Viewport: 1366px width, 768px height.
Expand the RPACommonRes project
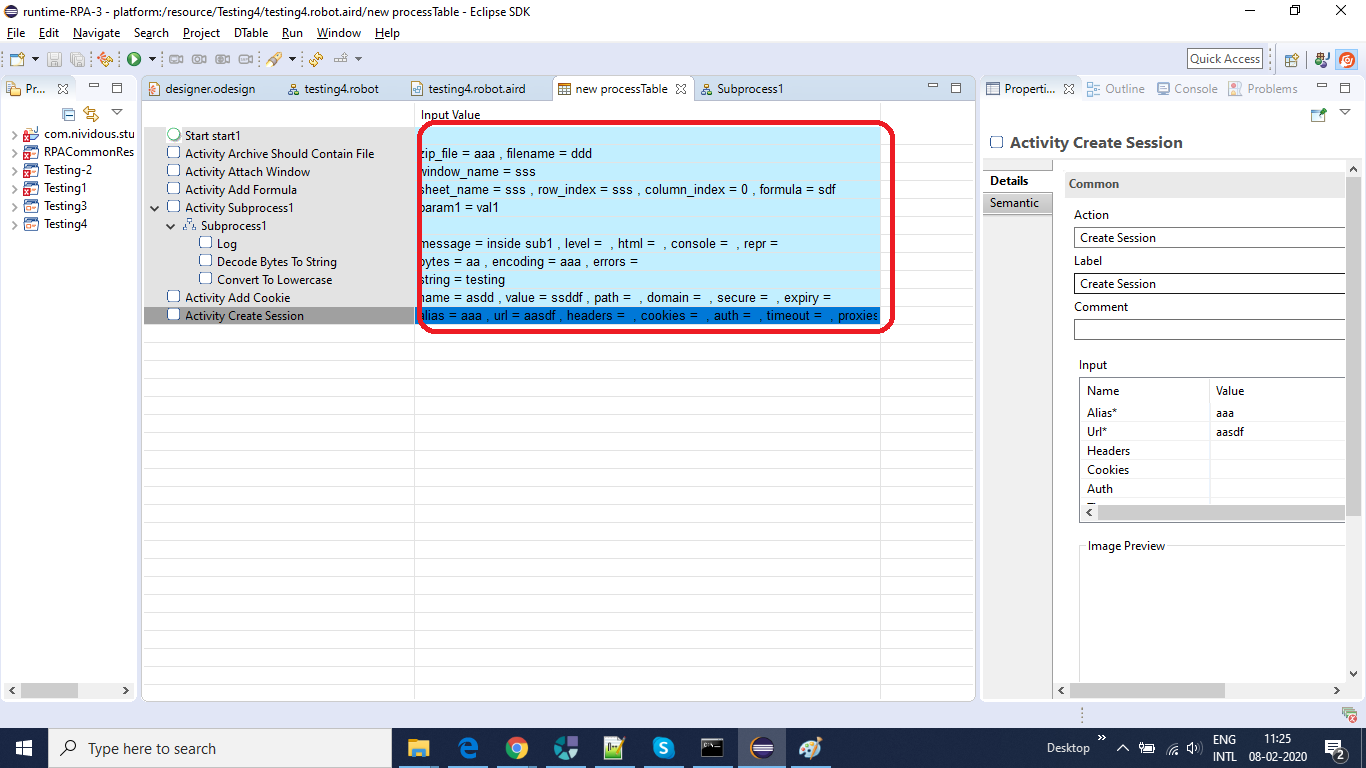[x=13, y=152]
